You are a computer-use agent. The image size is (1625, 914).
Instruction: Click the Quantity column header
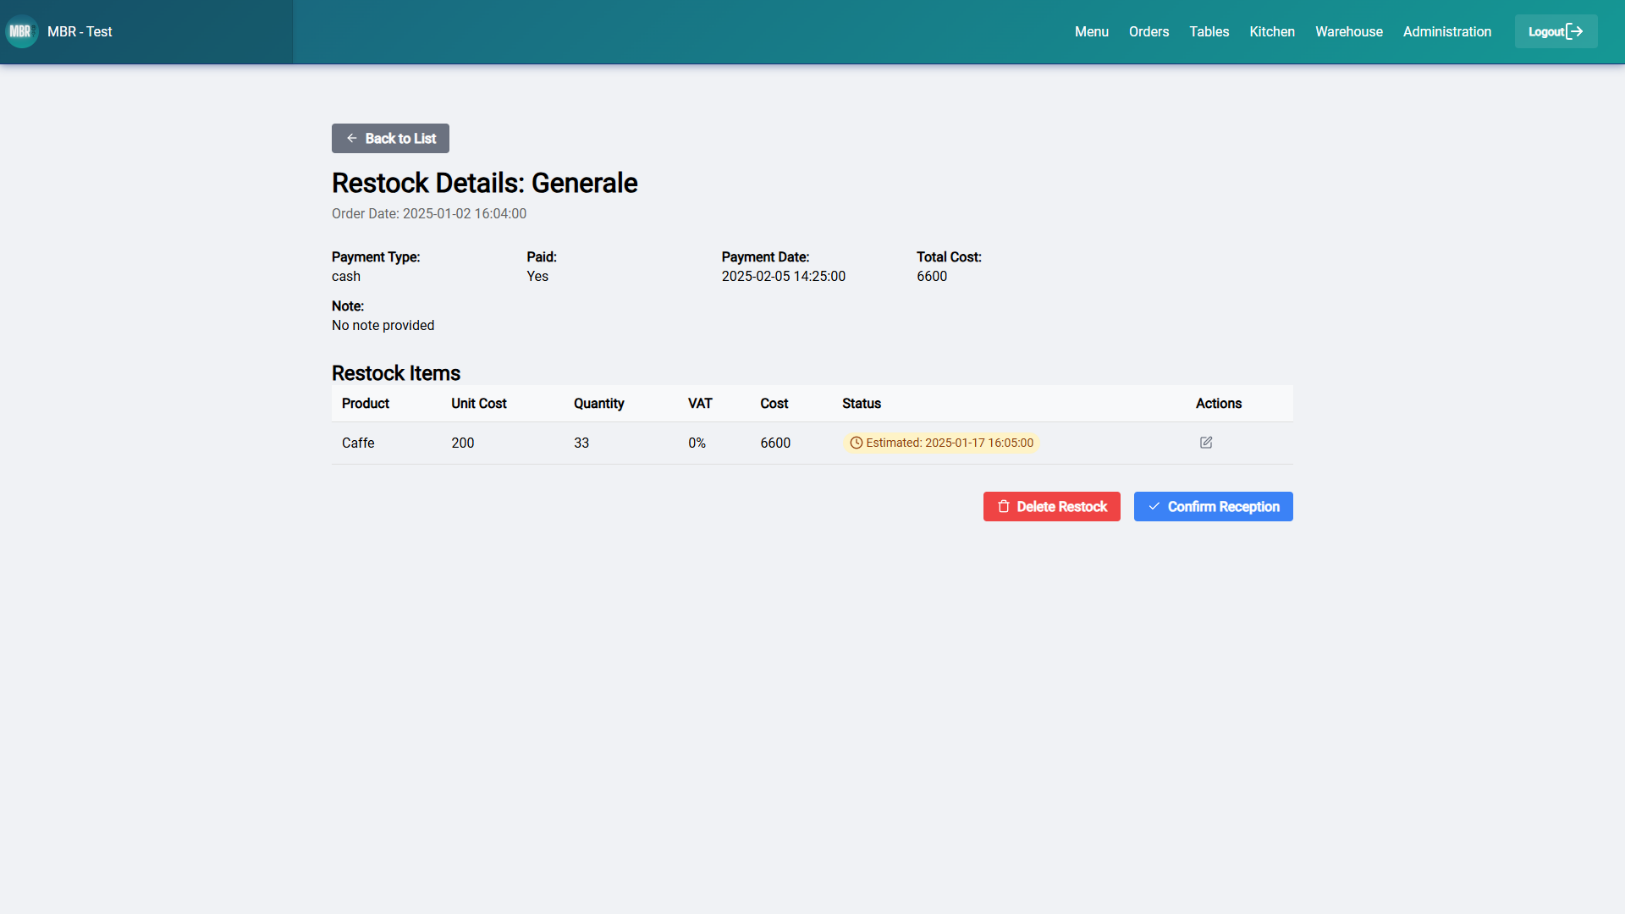(599, 403)
